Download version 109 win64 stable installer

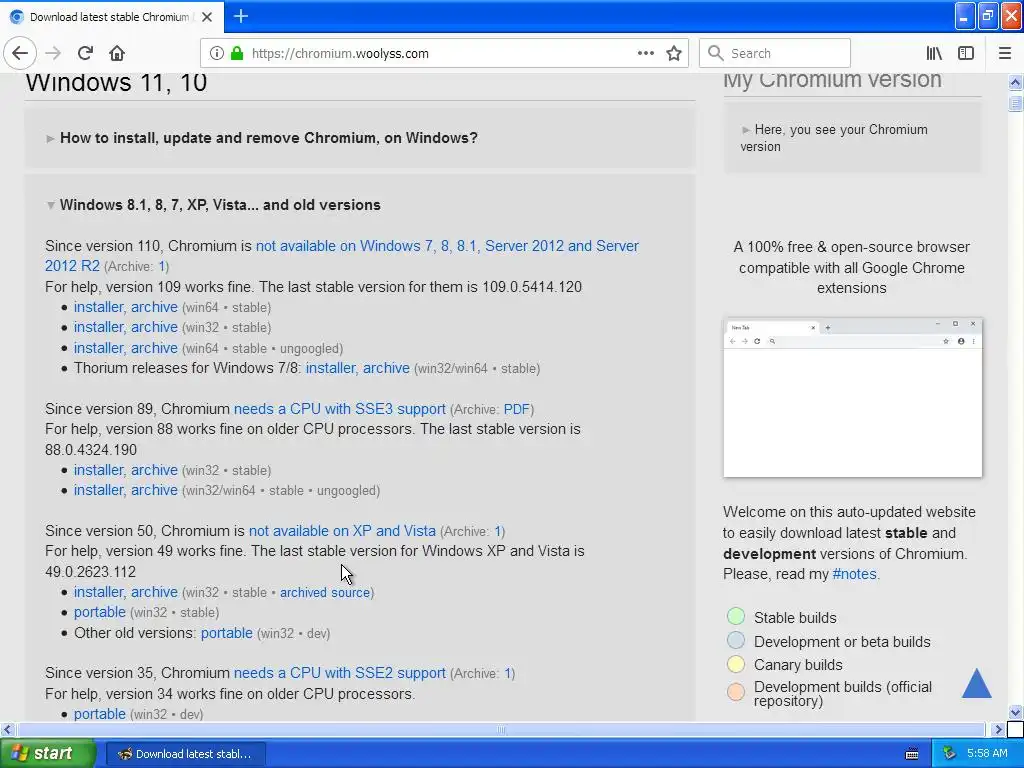coord(98,307)
